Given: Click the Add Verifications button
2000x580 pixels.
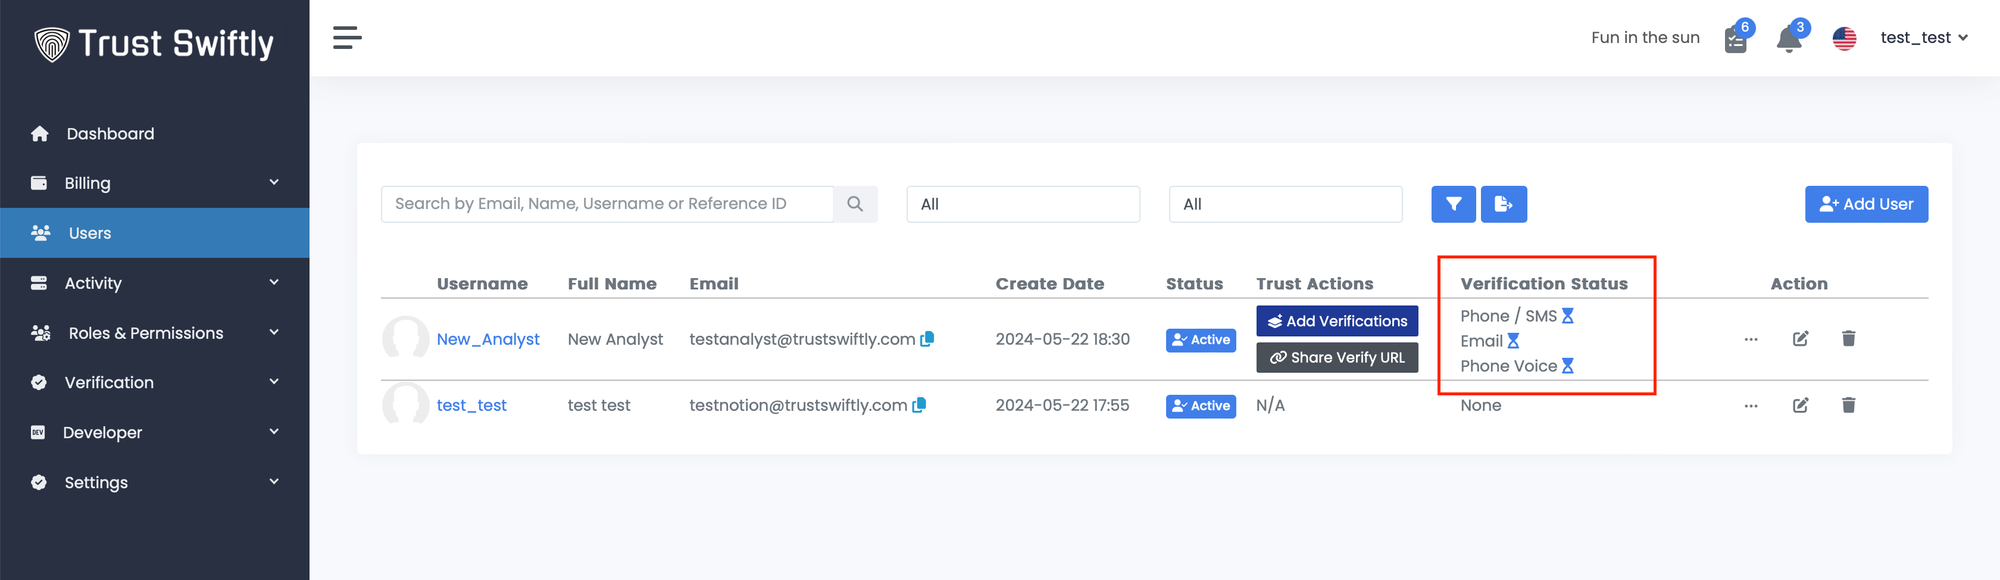Looking at the screenshot, I should click(x=1336, y=321).
